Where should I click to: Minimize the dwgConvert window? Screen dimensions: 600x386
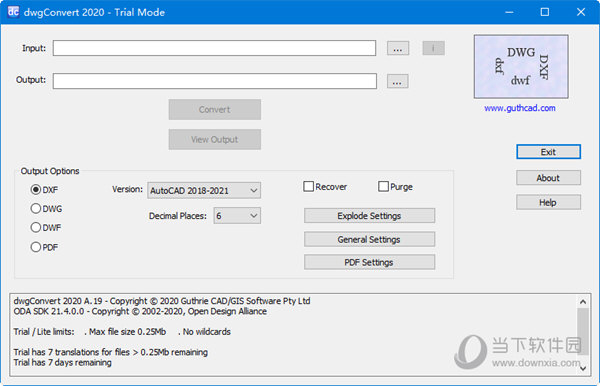tap(509, 12)
